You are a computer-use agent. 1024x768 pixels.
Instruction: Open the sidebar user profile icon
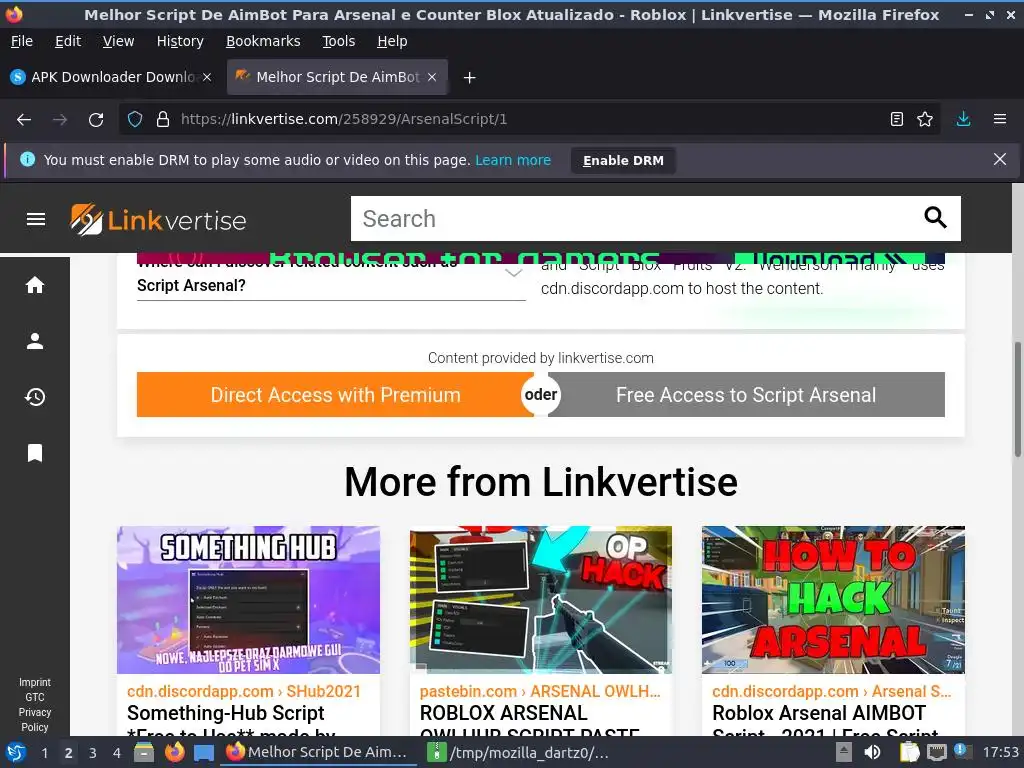(35, 341)
